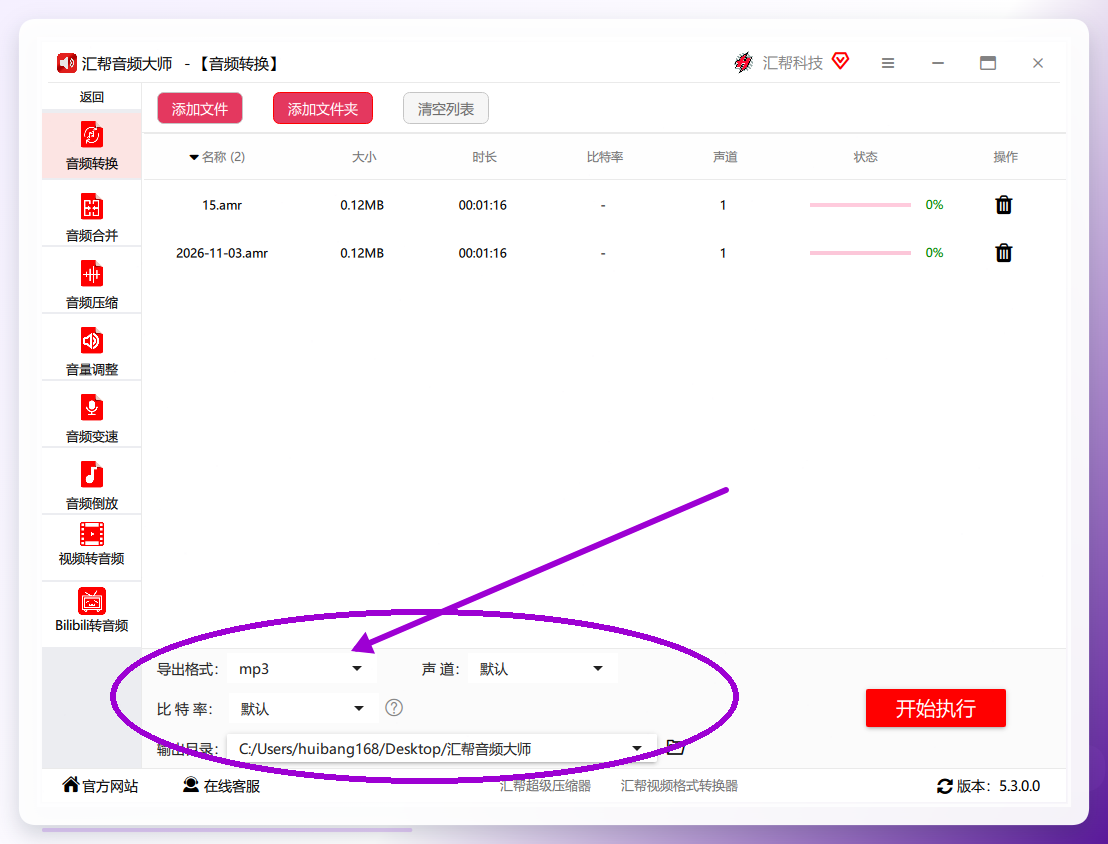Click the 声道 column header
This screenshot has height=844, width=1108.
pos(725,157)
